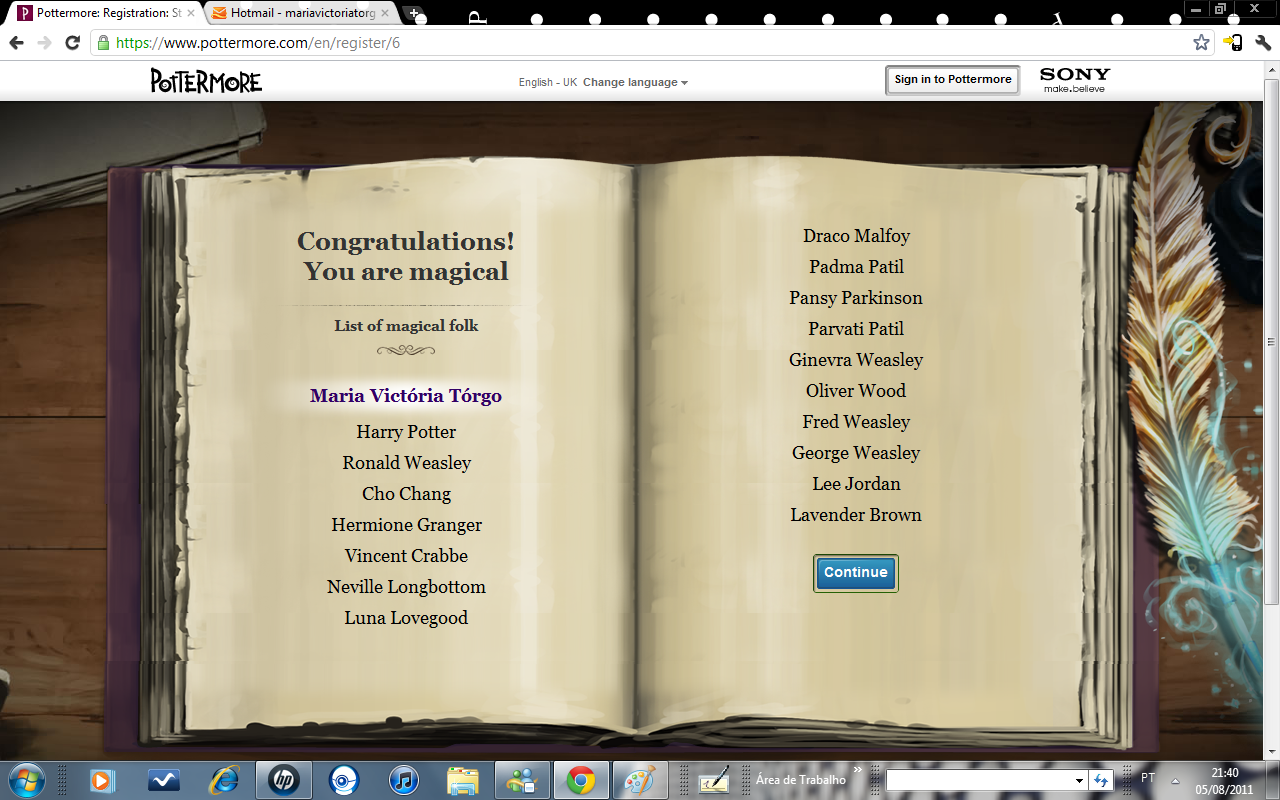Click the name Maria Victória Tórgo

coord(406,396)
